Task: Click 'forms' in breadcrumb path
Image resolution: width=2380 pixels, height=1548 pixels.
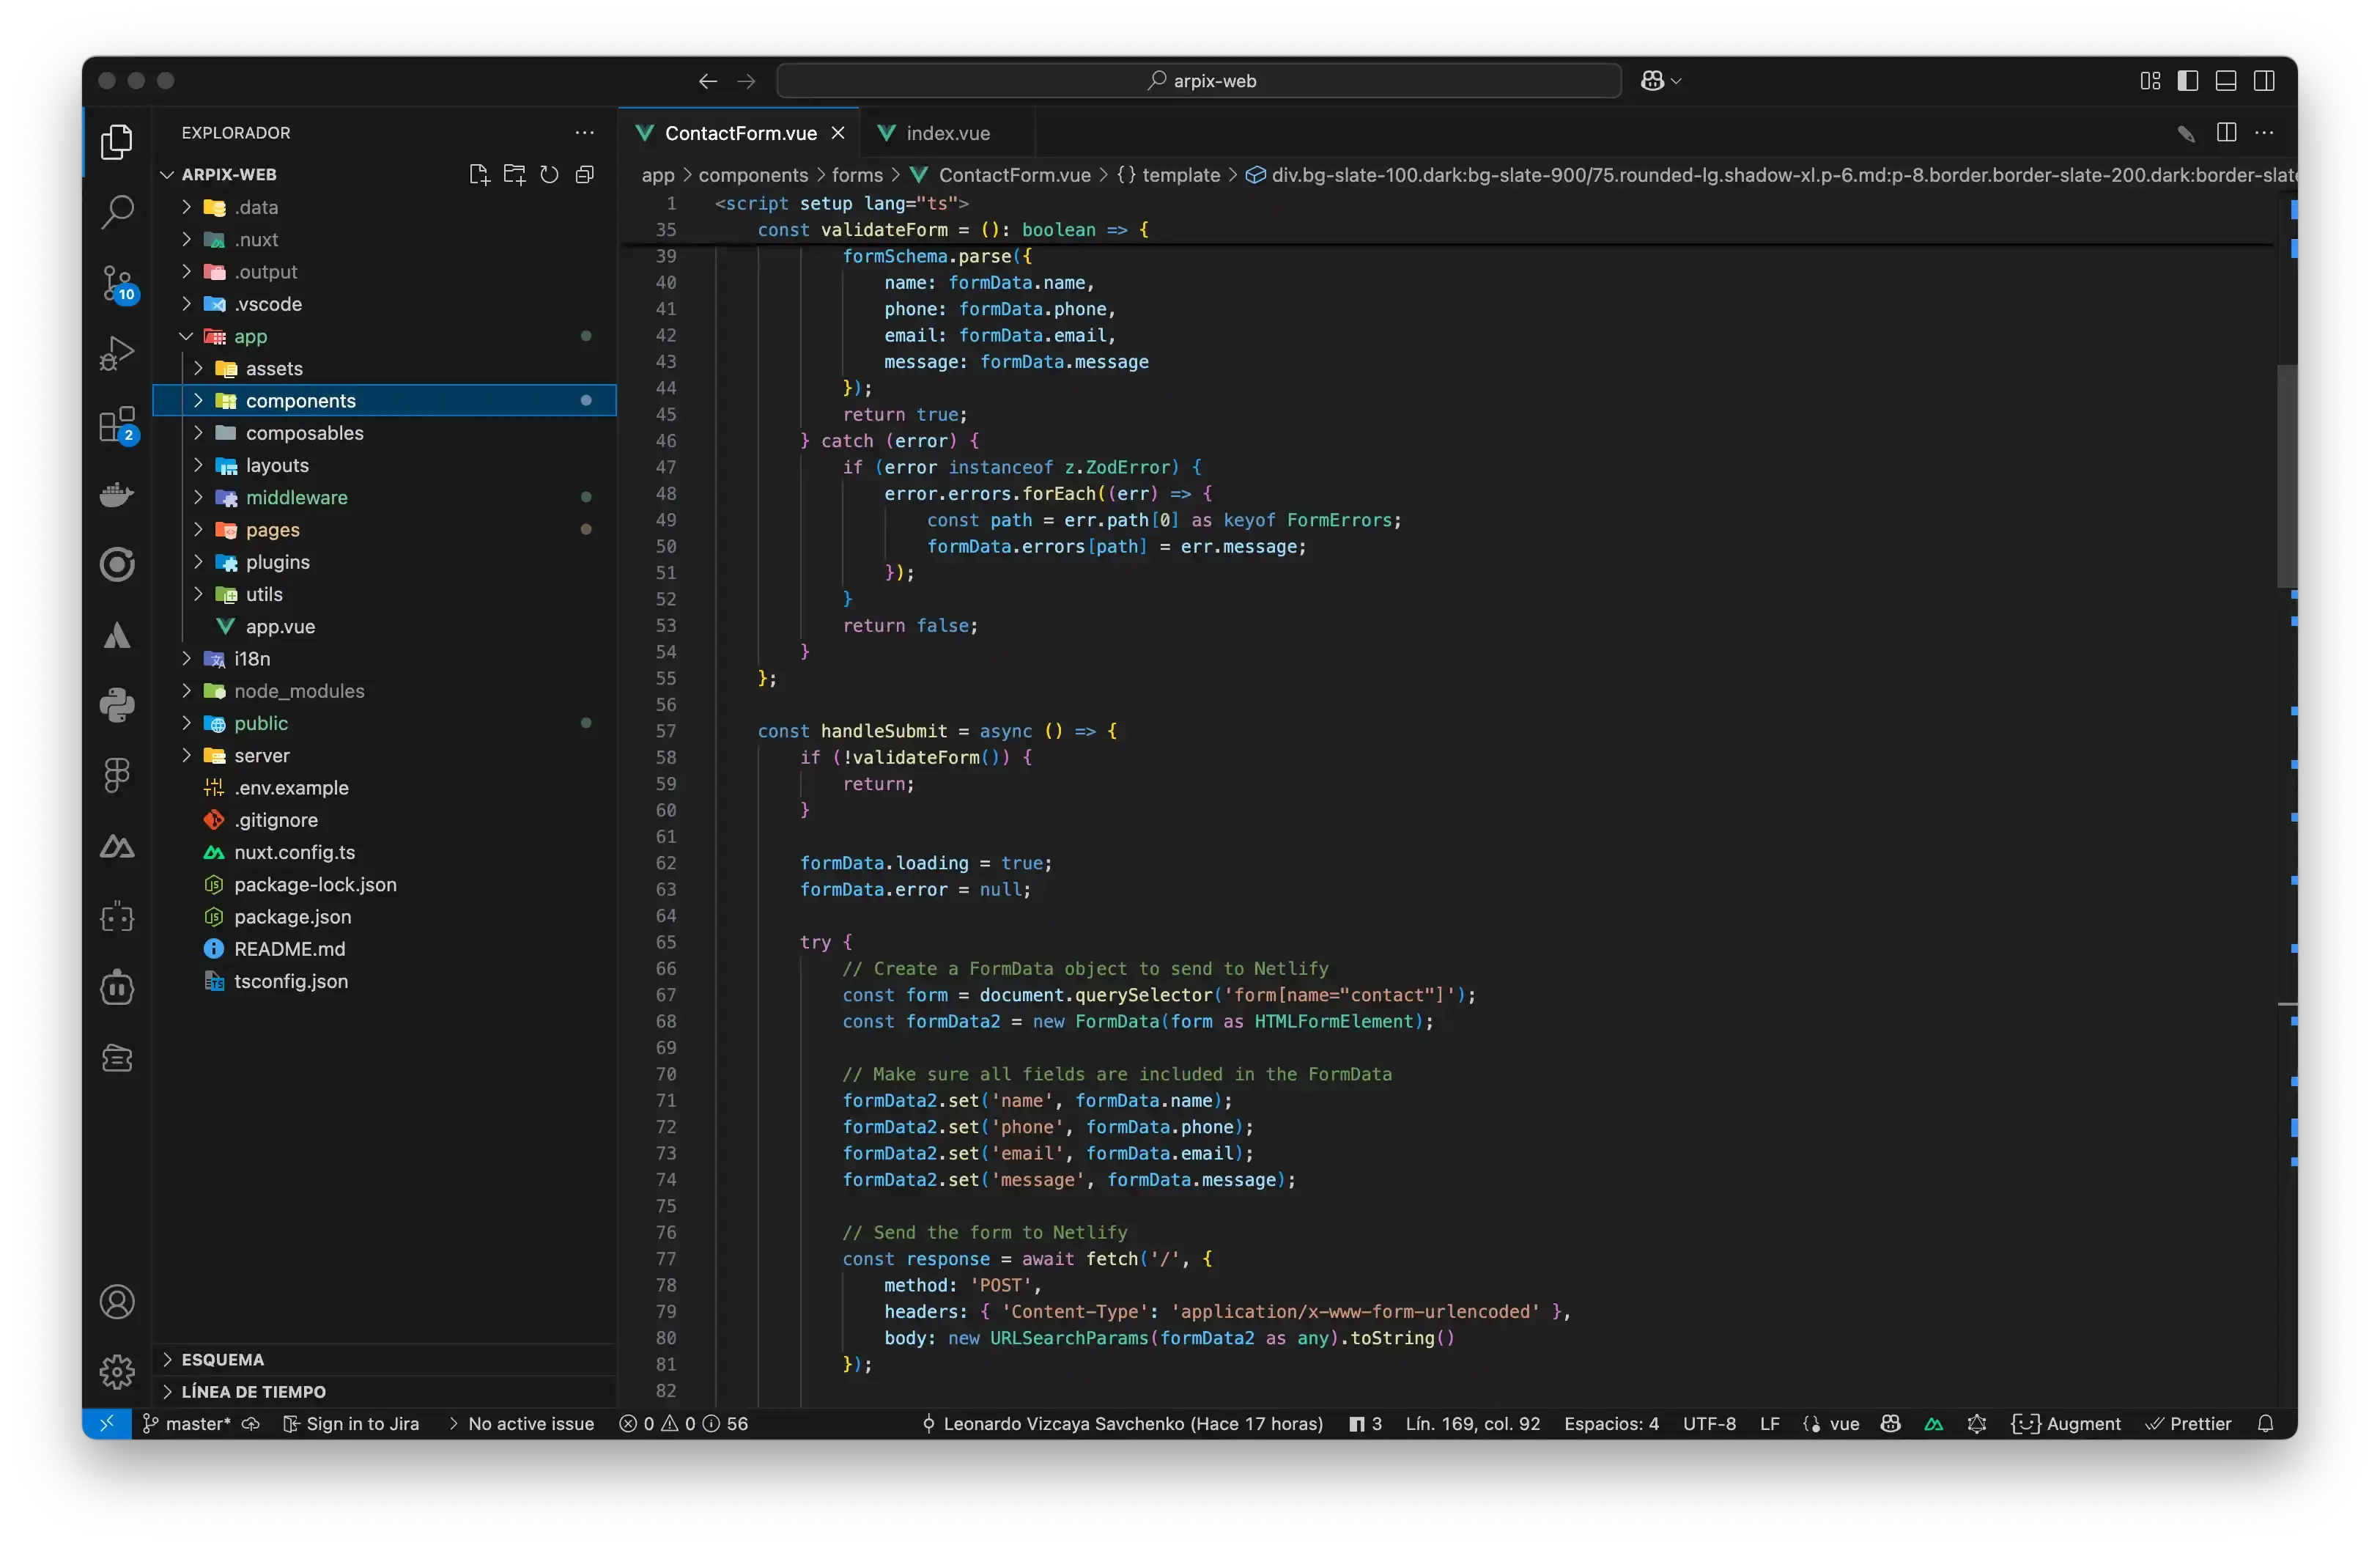Action: point(857,175)
